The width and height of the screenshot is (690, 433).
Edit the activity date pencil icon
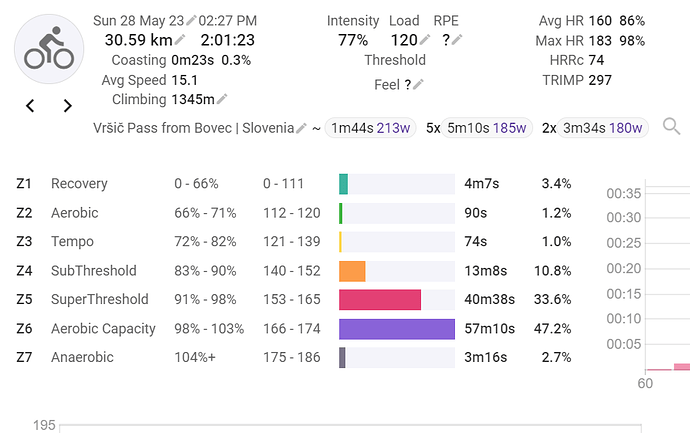tap(190, 20)
